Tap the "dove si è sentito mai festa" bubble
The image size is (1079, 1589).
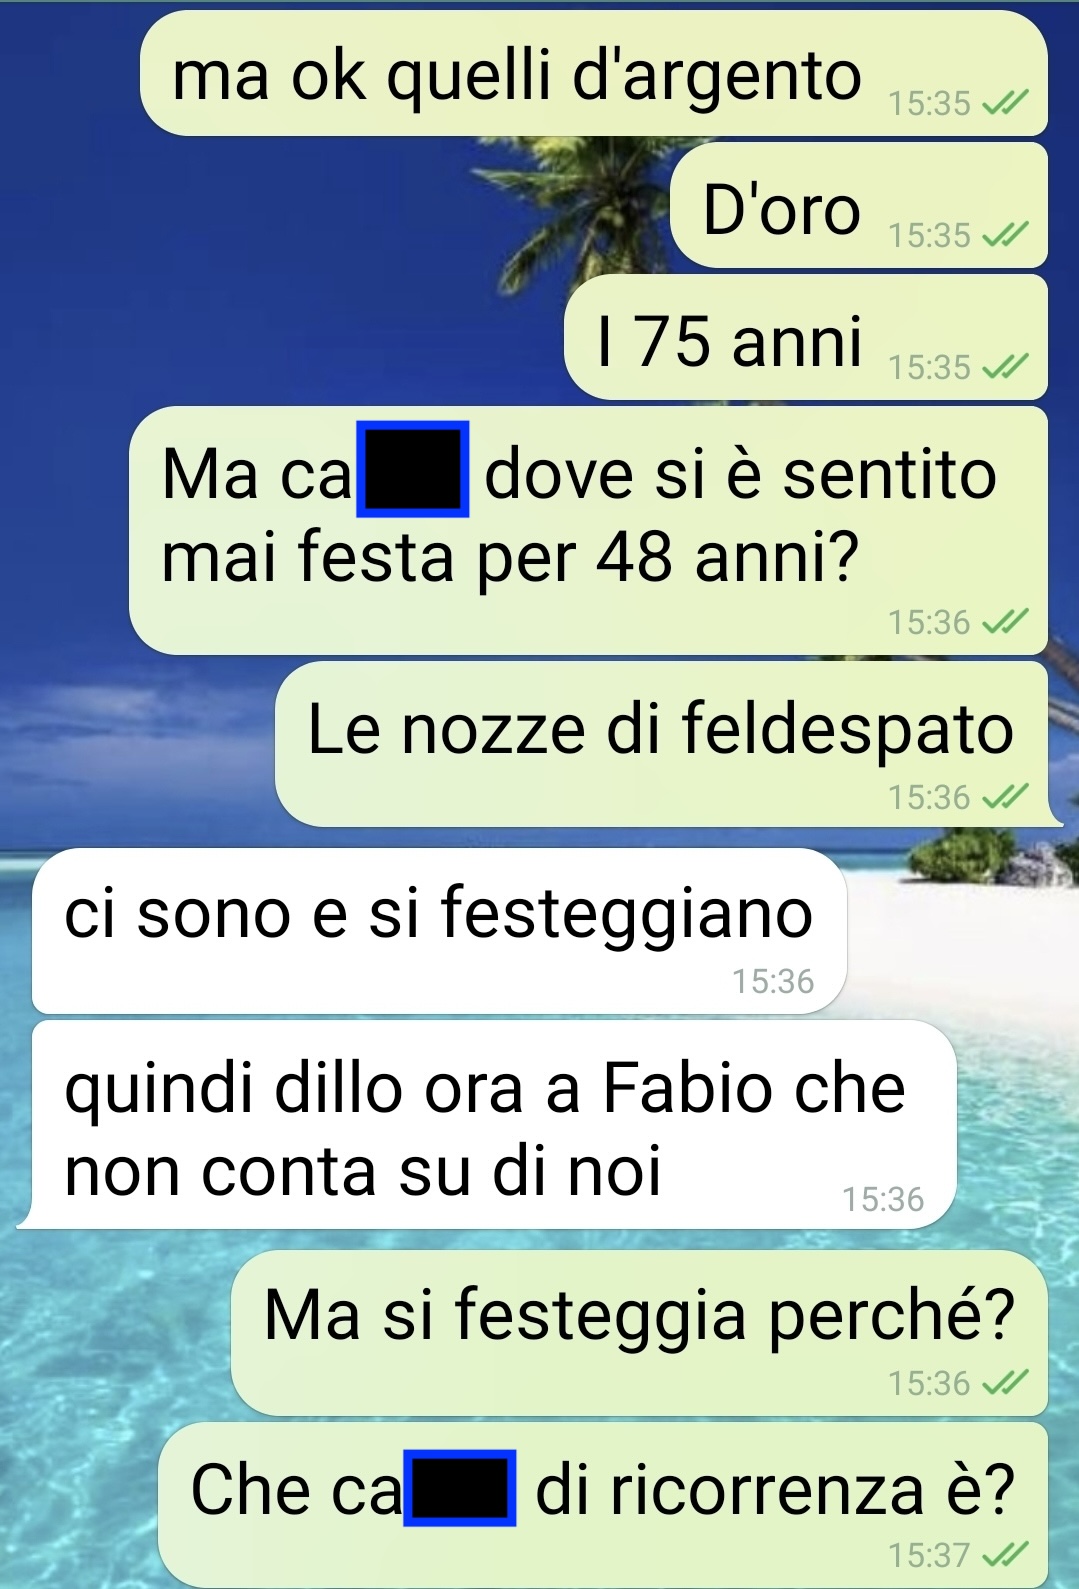[588, 530]
